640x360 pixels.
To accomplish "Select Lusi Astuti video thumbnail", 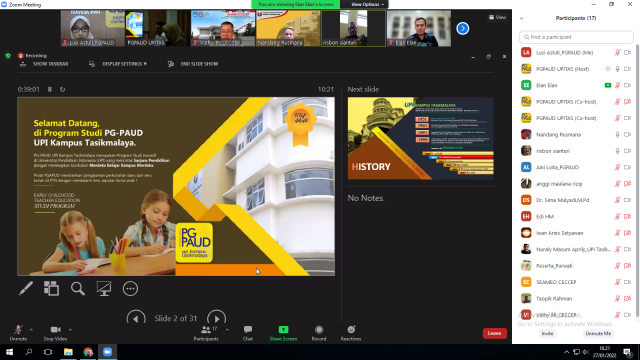I will coord(93,28).
